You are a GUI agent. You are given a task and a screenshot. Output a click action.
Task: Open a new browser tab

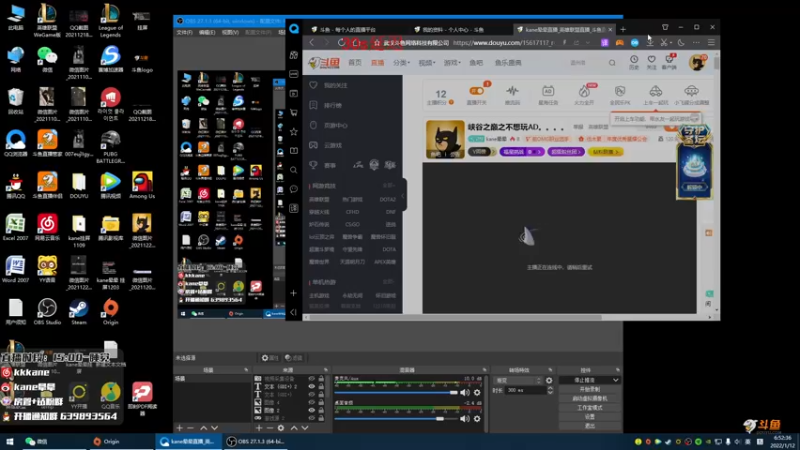(x=623, y=30)
